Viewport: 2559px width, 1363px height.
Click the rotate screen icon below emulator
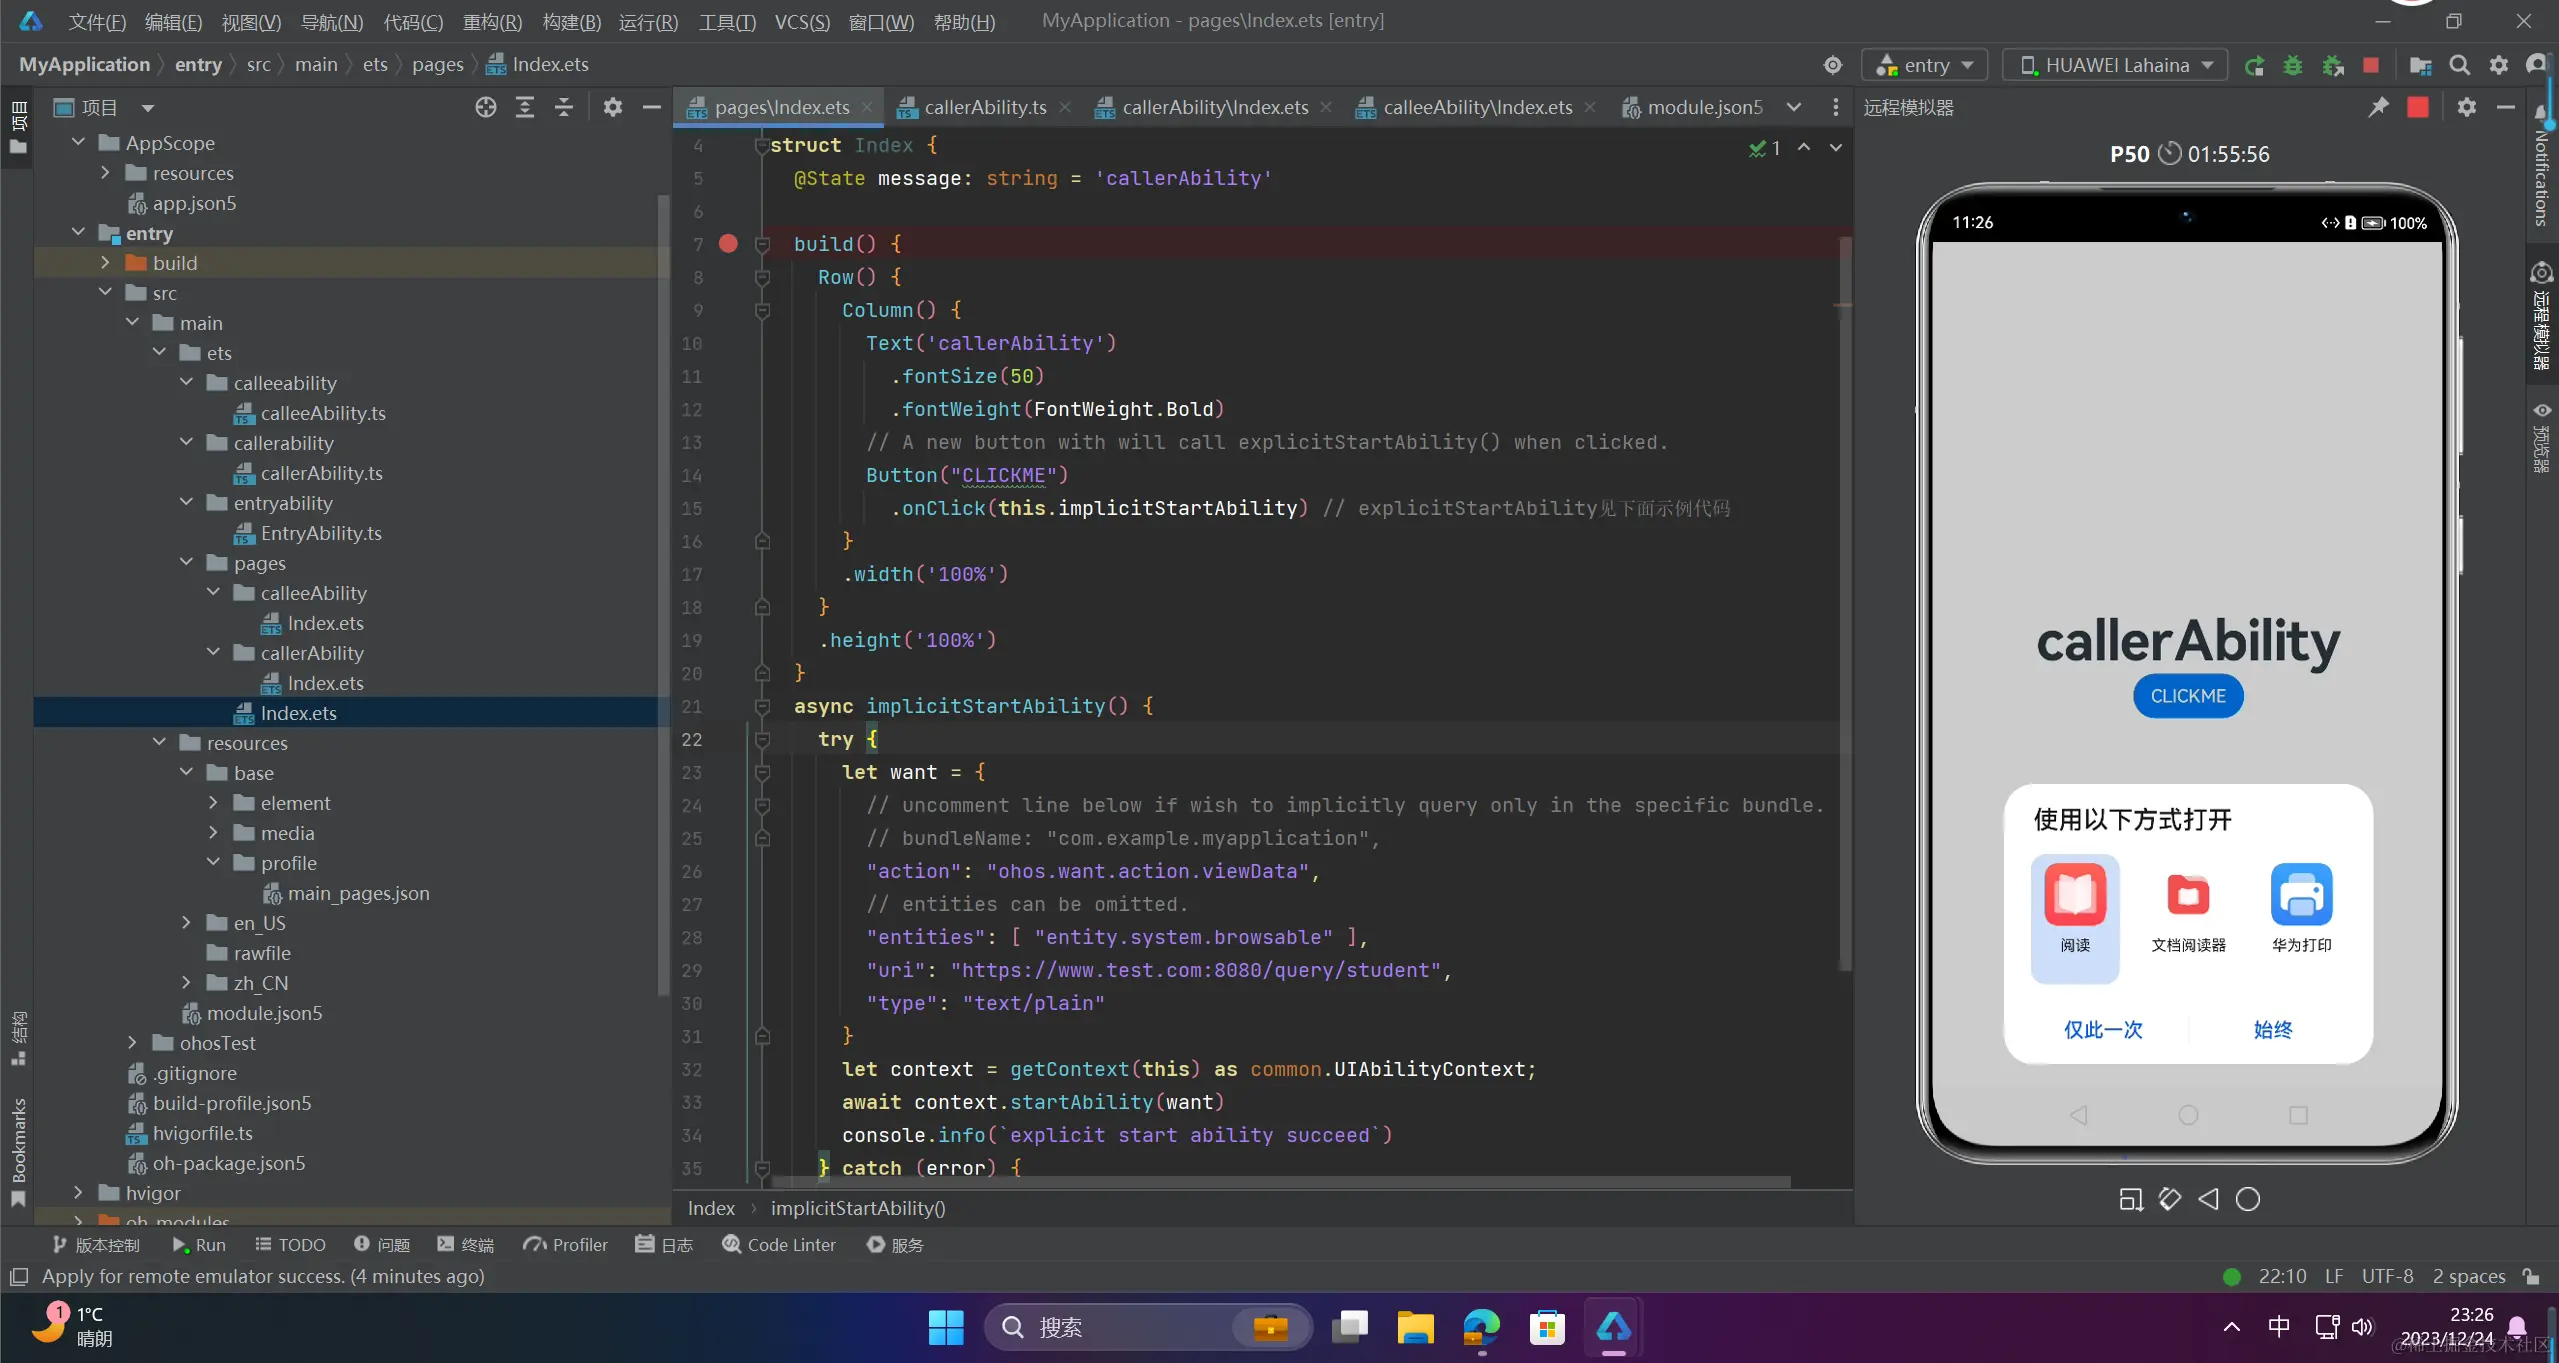[2169, 1199]
